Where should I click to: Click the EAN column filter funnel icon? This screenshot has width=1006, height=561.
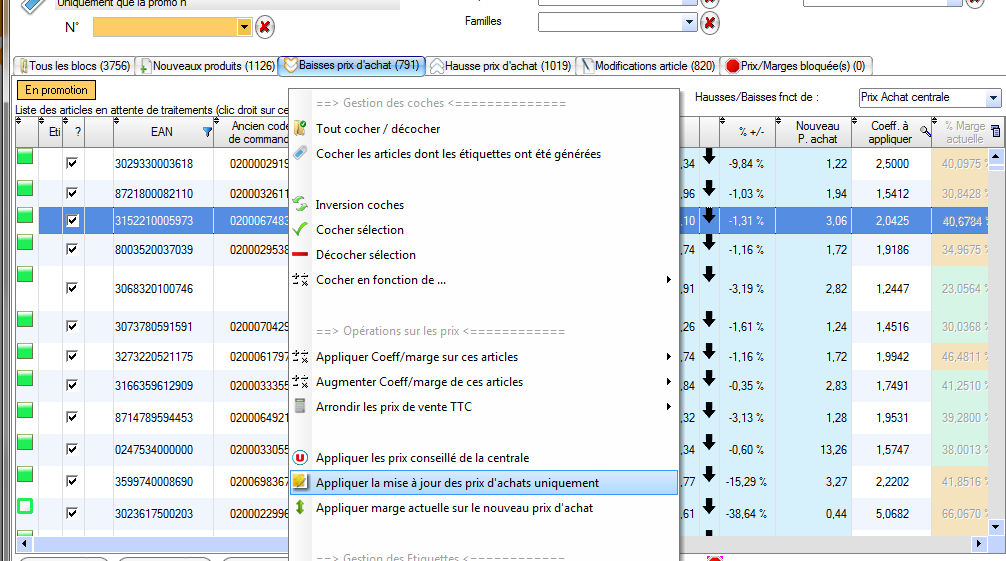pyautogui.click(x=208, y=131)
